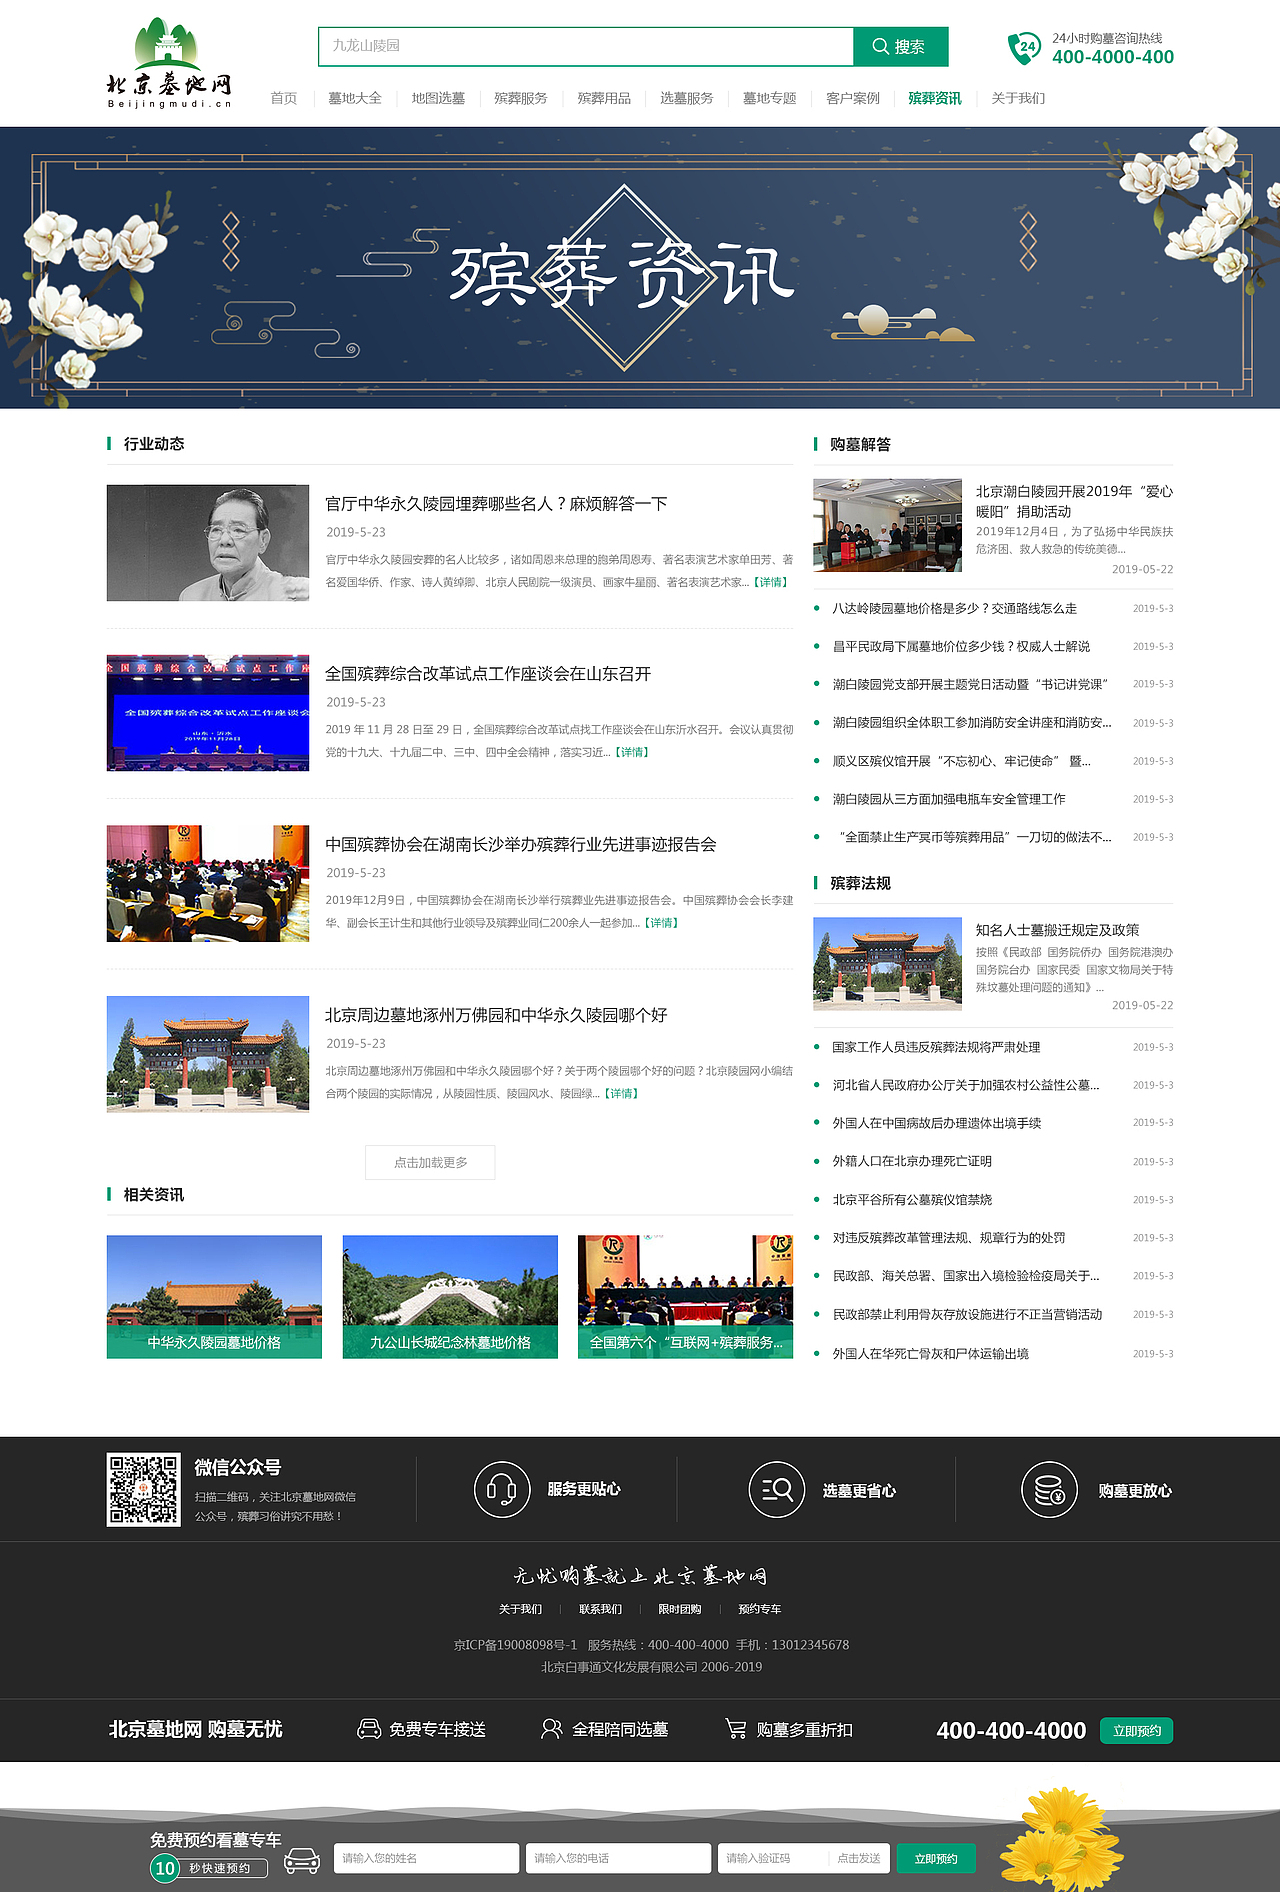Focus the 请输入您的姓名 field
1280x1892 pixels.
tap(426, 1858)
